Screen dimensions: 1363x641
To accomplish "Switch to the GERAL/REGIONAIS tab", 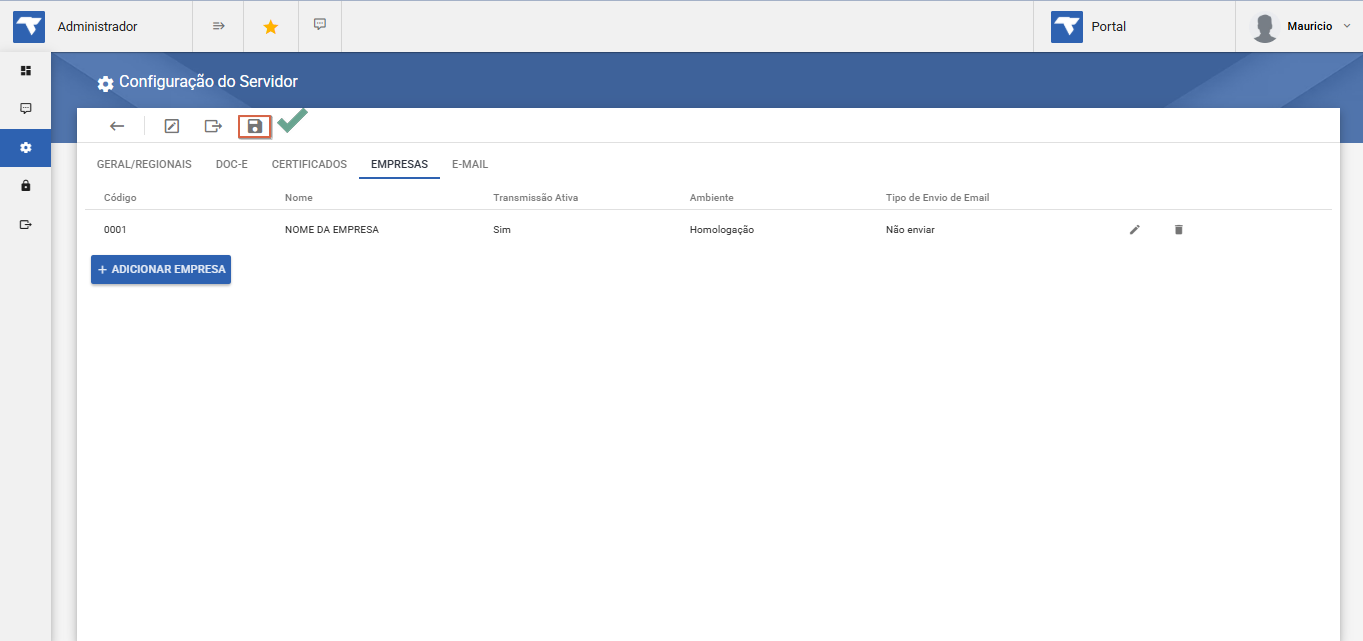I will pyautogui.click(x=144, y=164).
